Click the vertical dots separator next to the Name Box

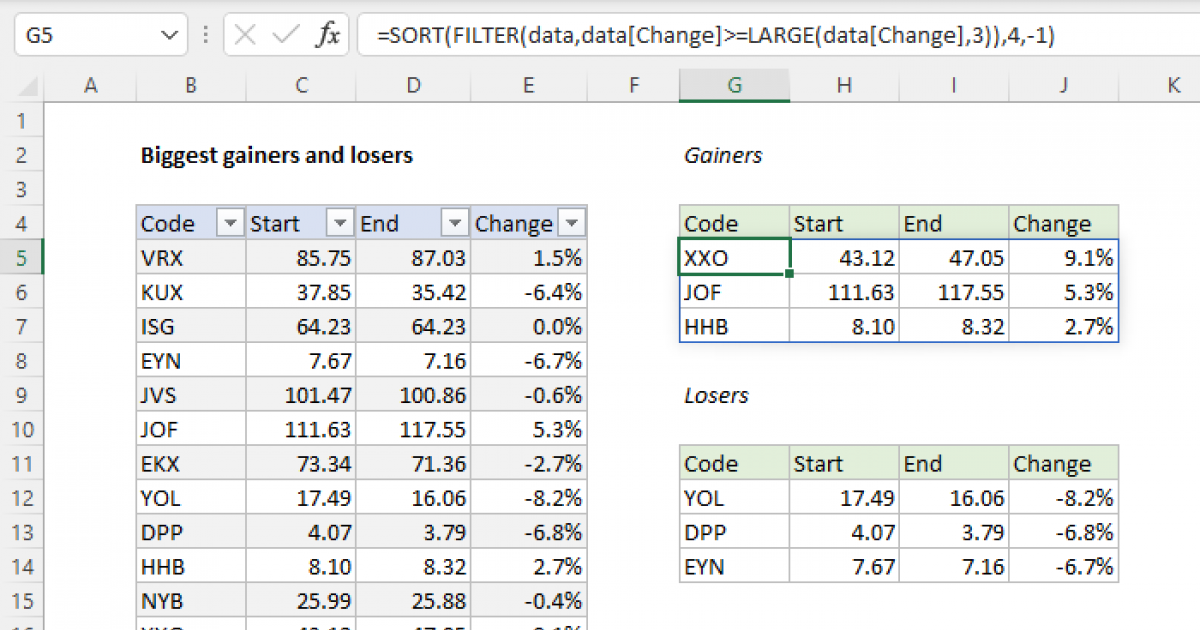pos(205,35)
